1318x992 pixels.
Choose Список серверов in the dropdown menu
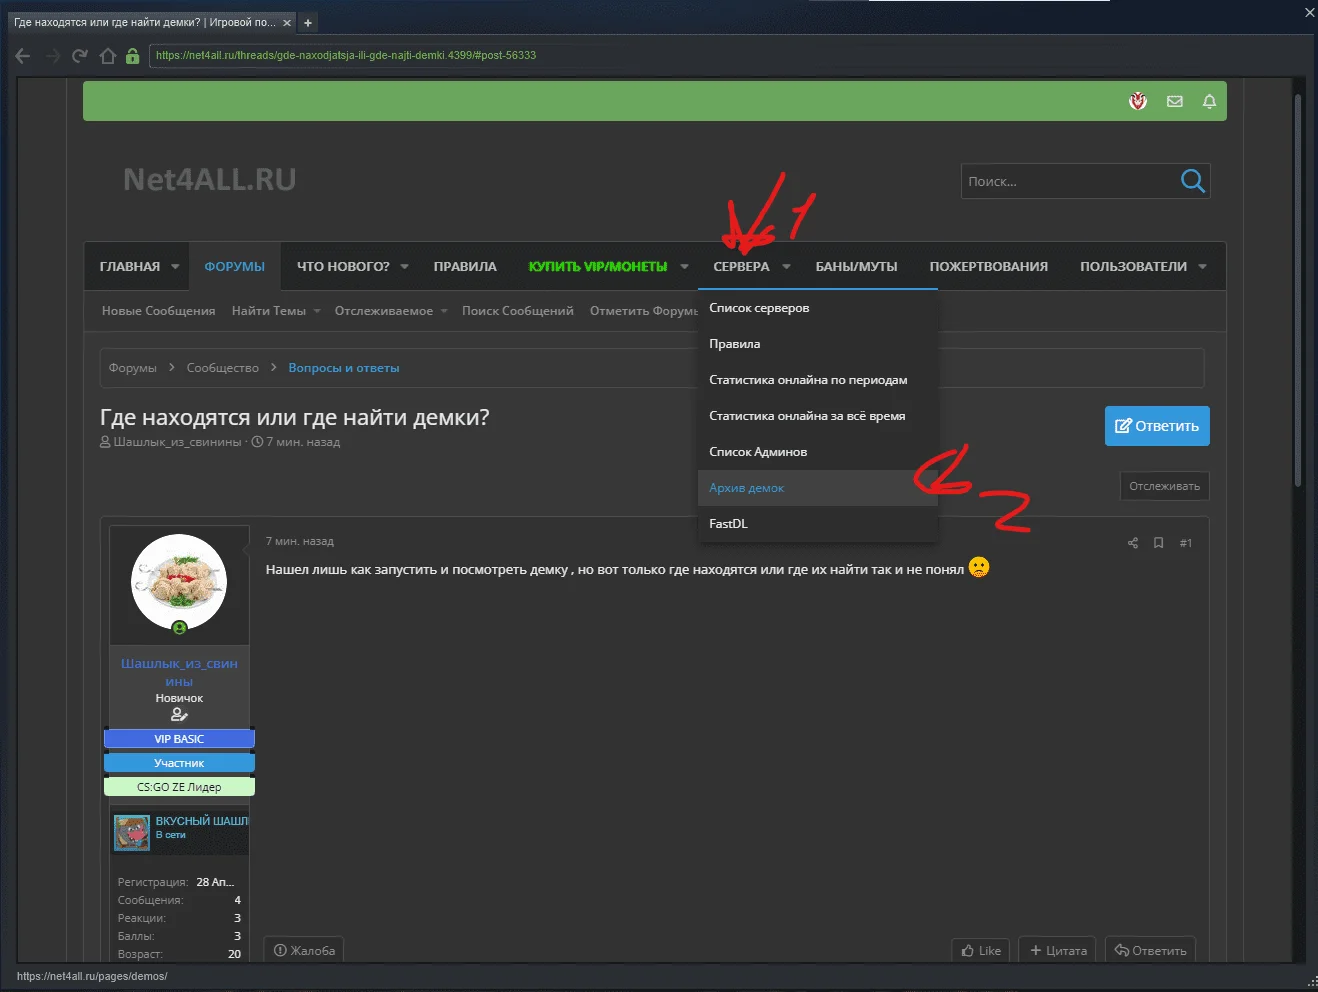coord(759,308)
